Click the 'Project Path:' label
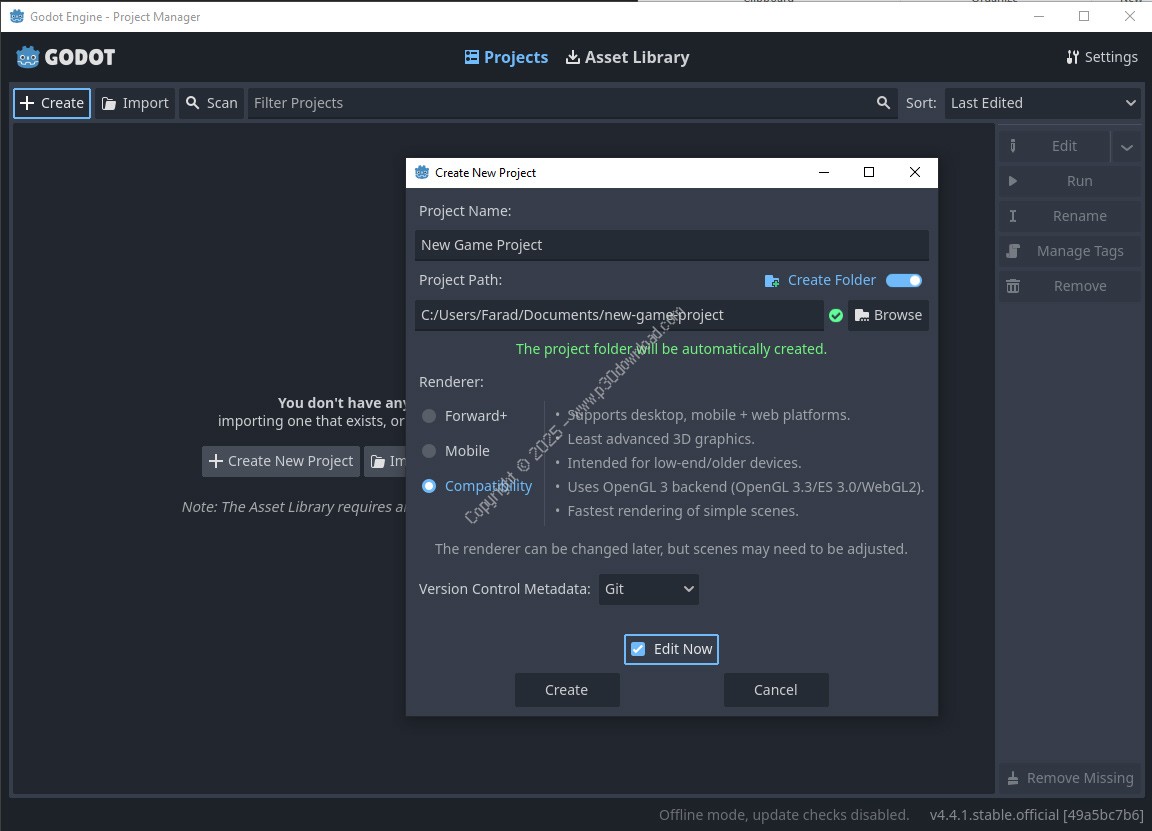The image size is (1152, 831). tap(461, 280)
